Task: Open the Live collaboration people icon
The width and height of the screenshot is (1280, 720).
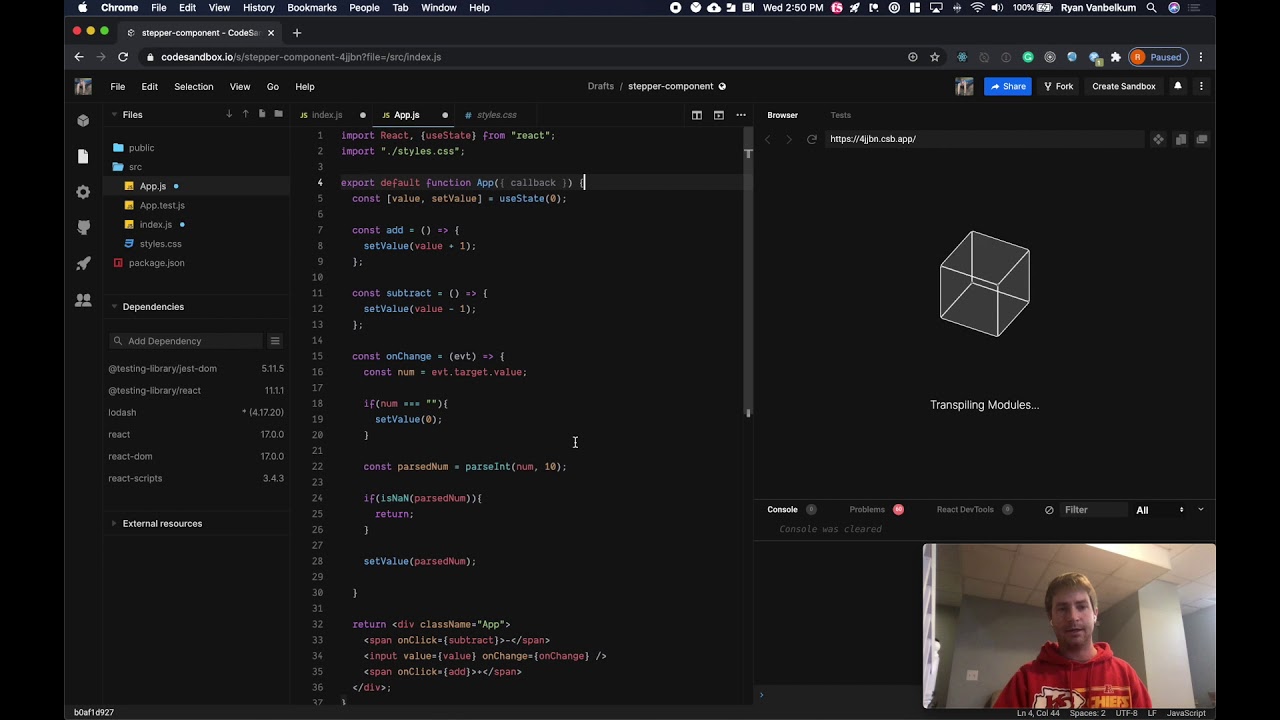Action: [83, 300]
